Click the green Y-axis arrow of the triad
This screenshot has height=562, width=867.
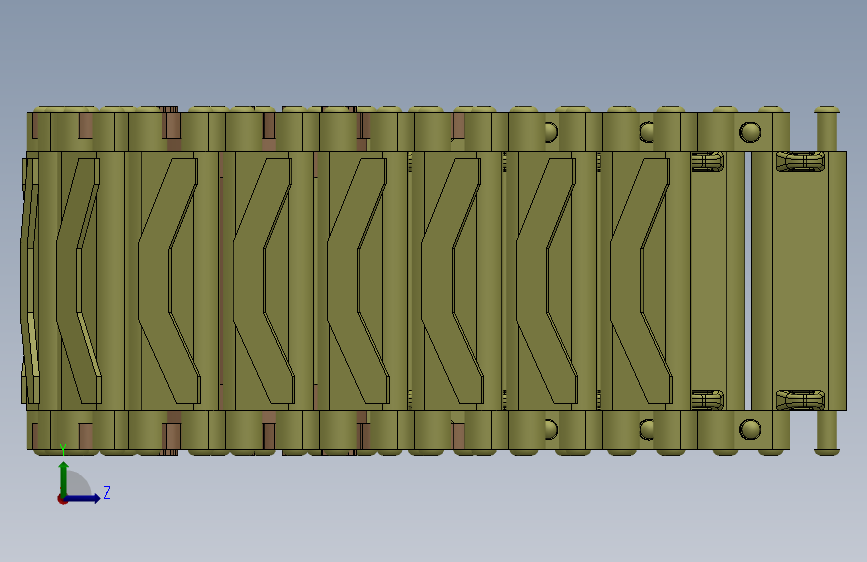(x=64, y=478)
